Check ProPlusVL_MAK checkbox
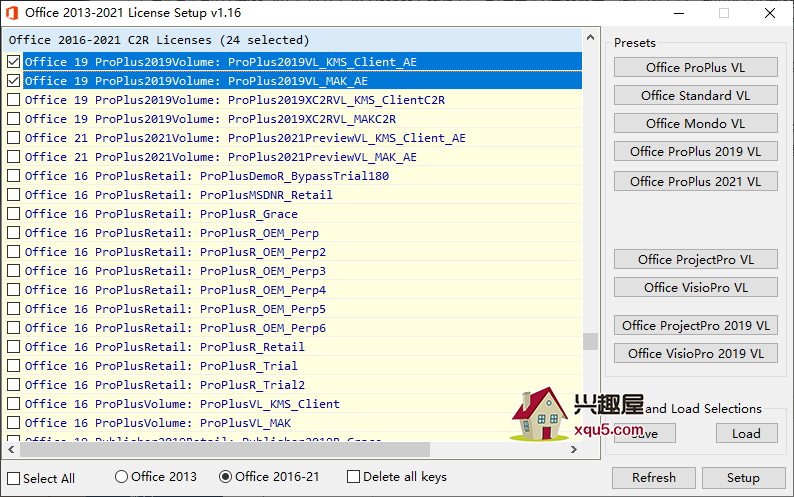 click(14, 423)
